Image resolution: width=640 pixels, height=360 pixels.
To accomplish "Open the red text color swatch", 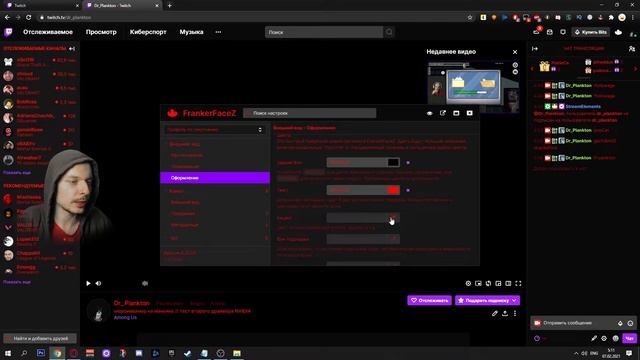I will pyautogui.click(x=393, y=190).
